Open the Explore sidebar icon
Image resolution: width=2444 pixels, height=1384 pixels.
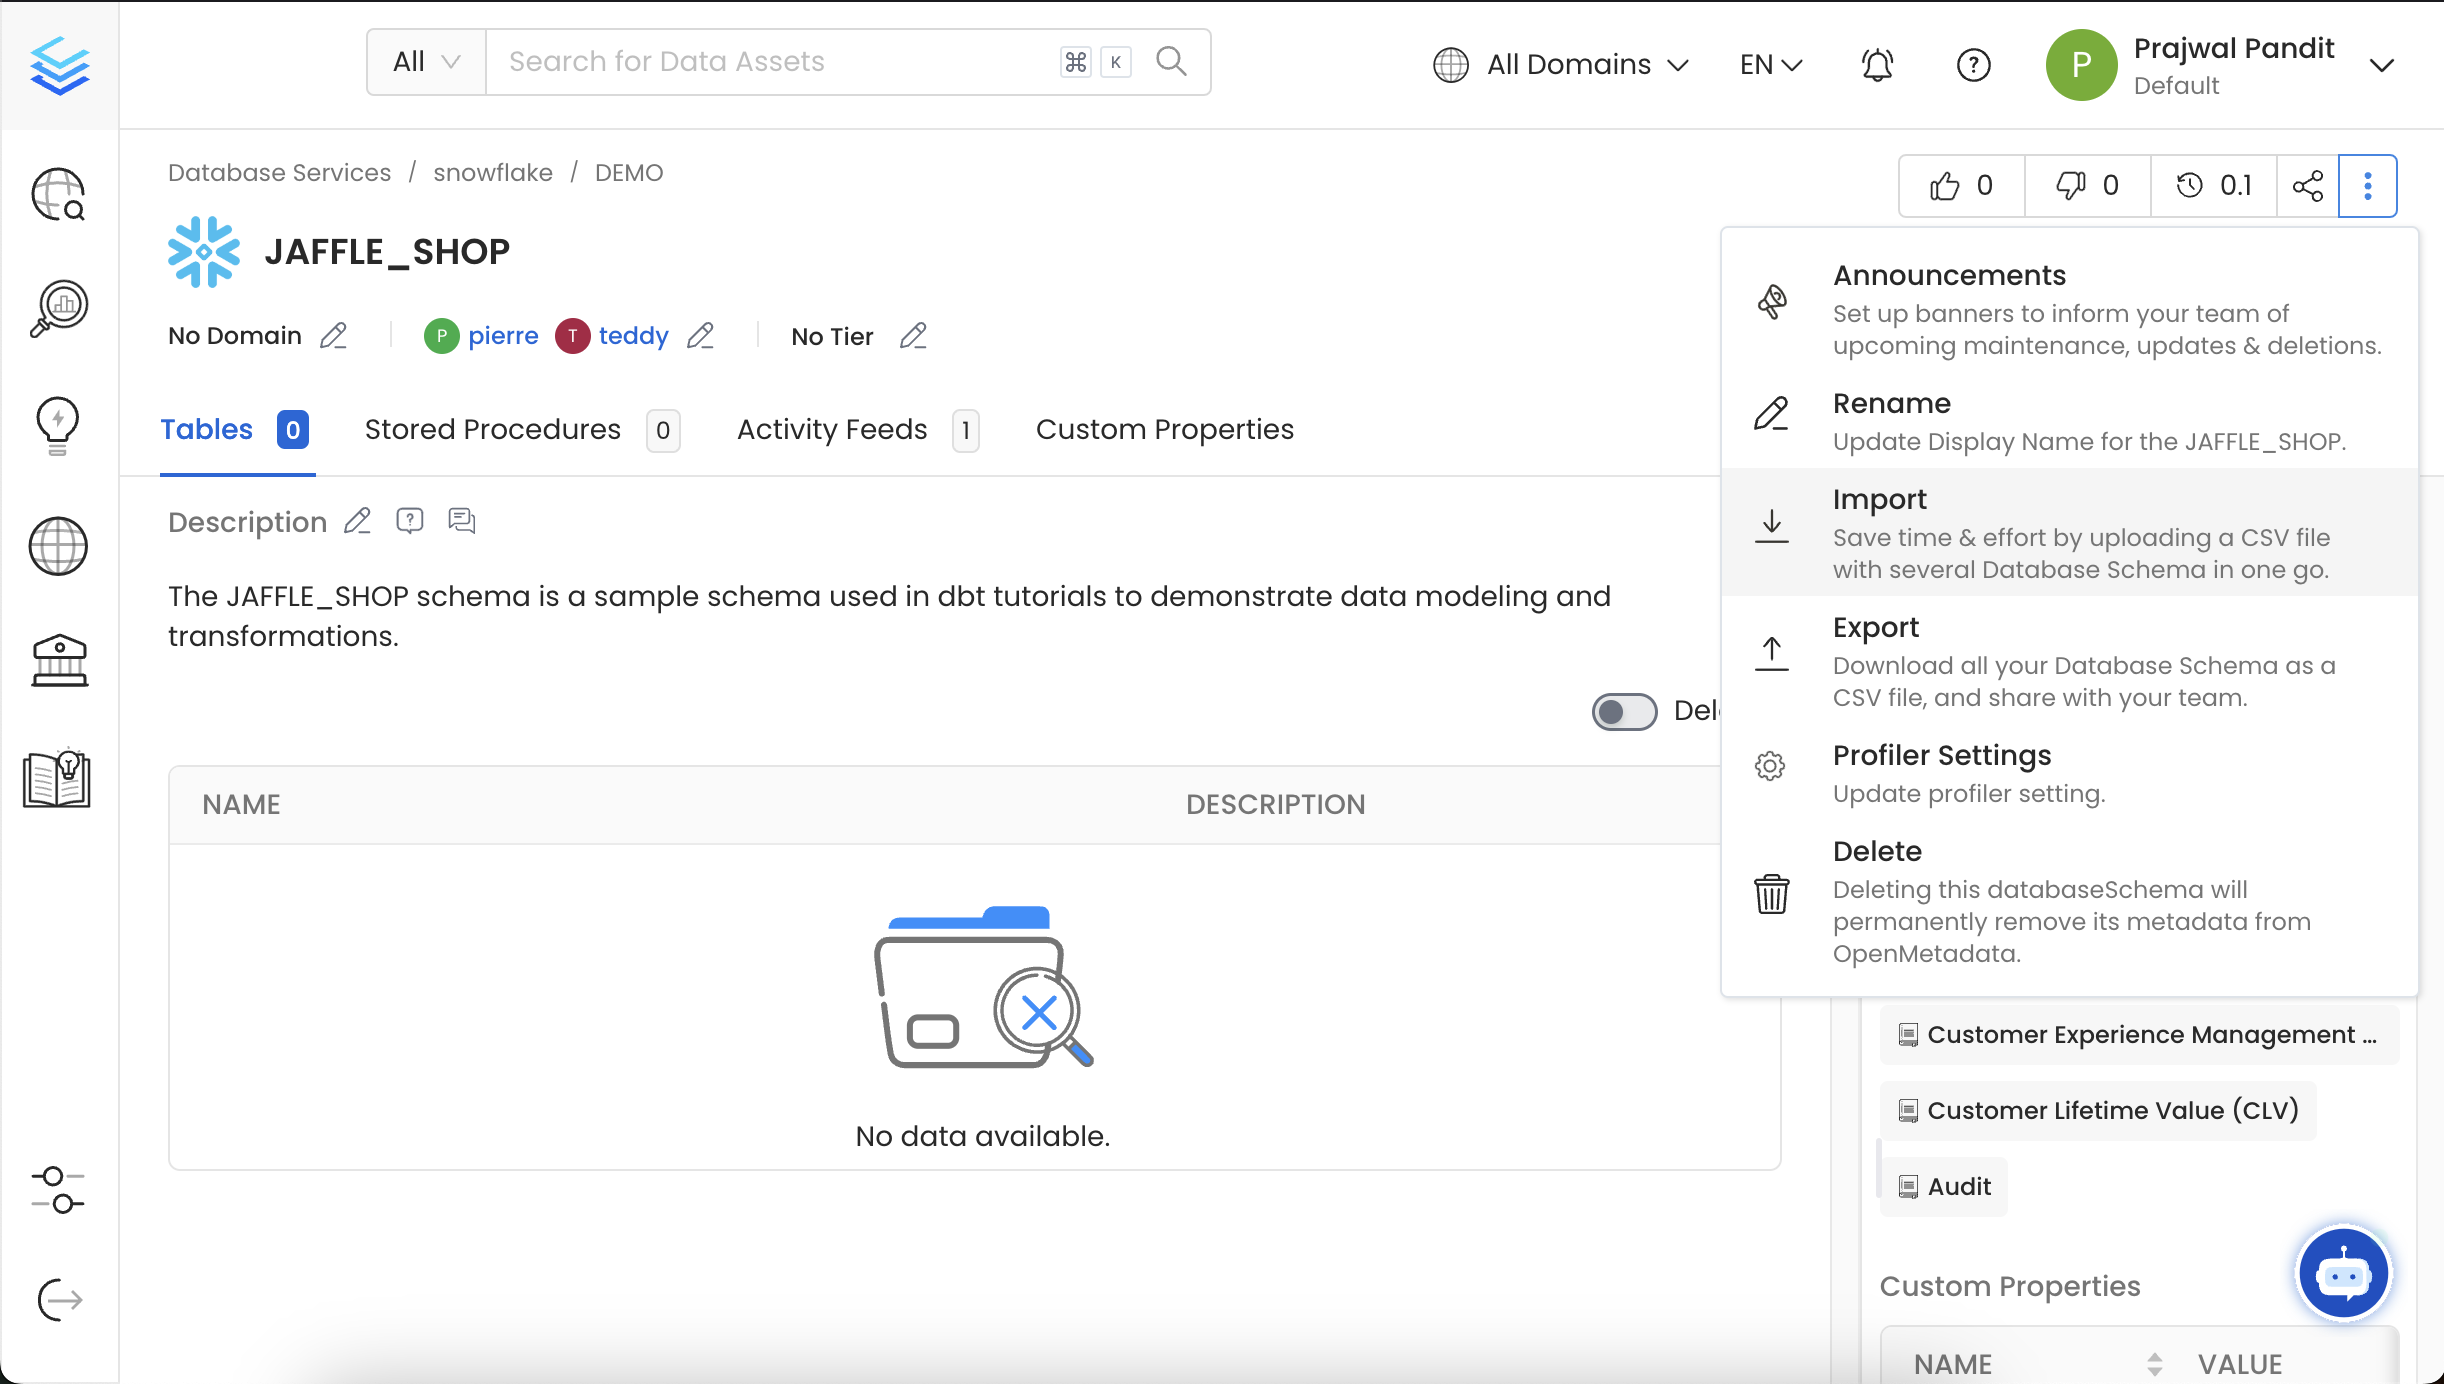point(57,195)
